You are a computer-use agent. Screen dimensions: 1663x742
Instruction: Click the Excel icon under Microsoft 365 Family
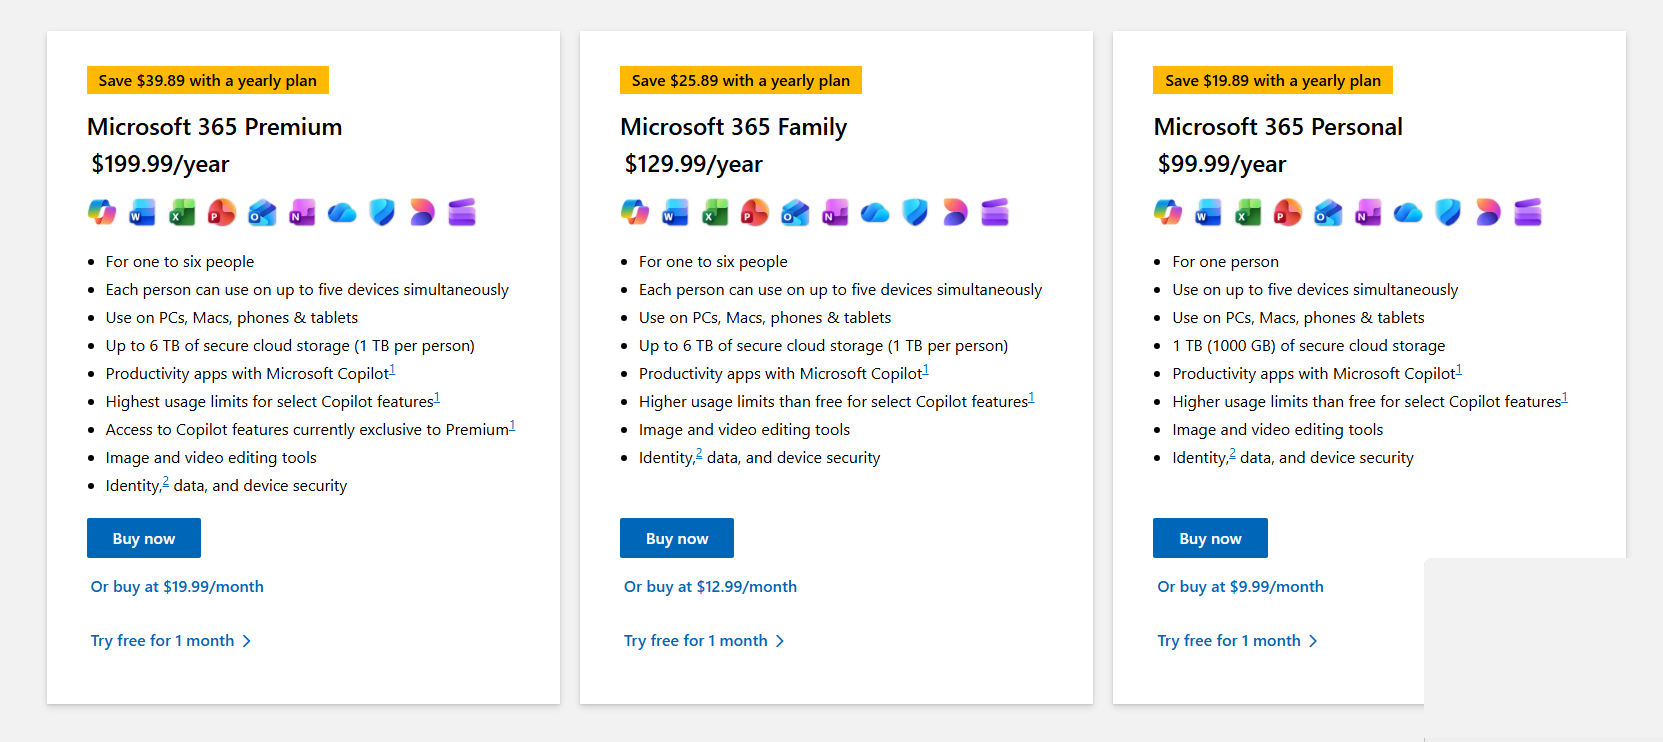click(x=715, y=212)
